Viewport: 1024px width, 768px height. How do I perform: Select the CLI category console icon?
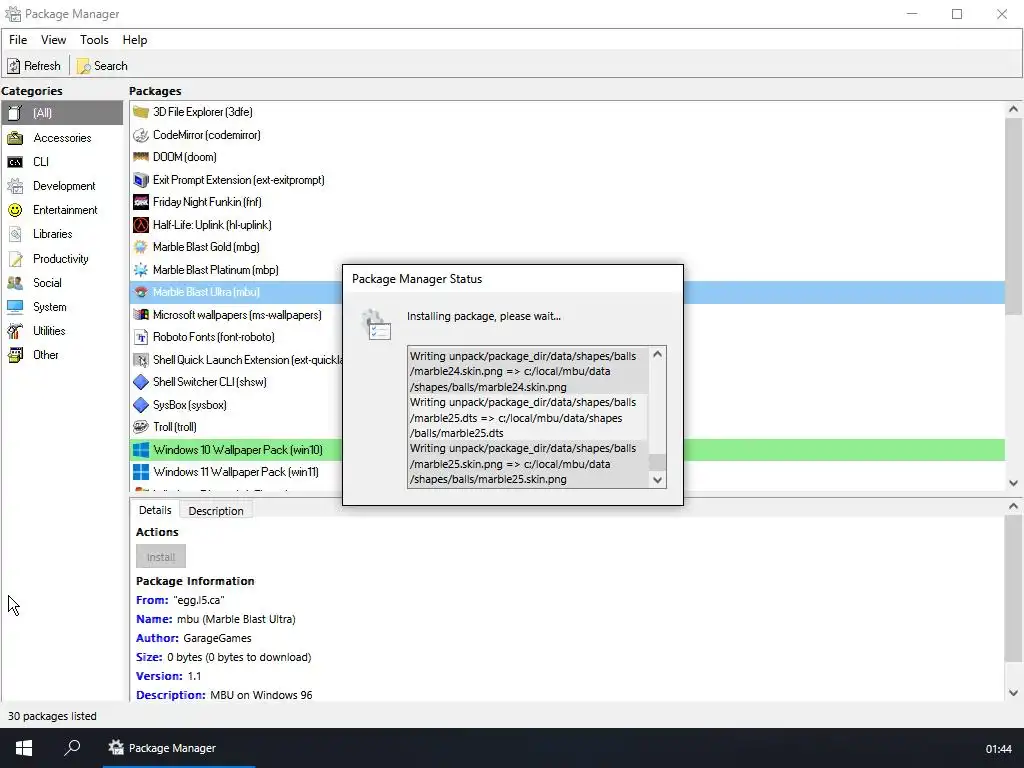[x=15, y=162]
